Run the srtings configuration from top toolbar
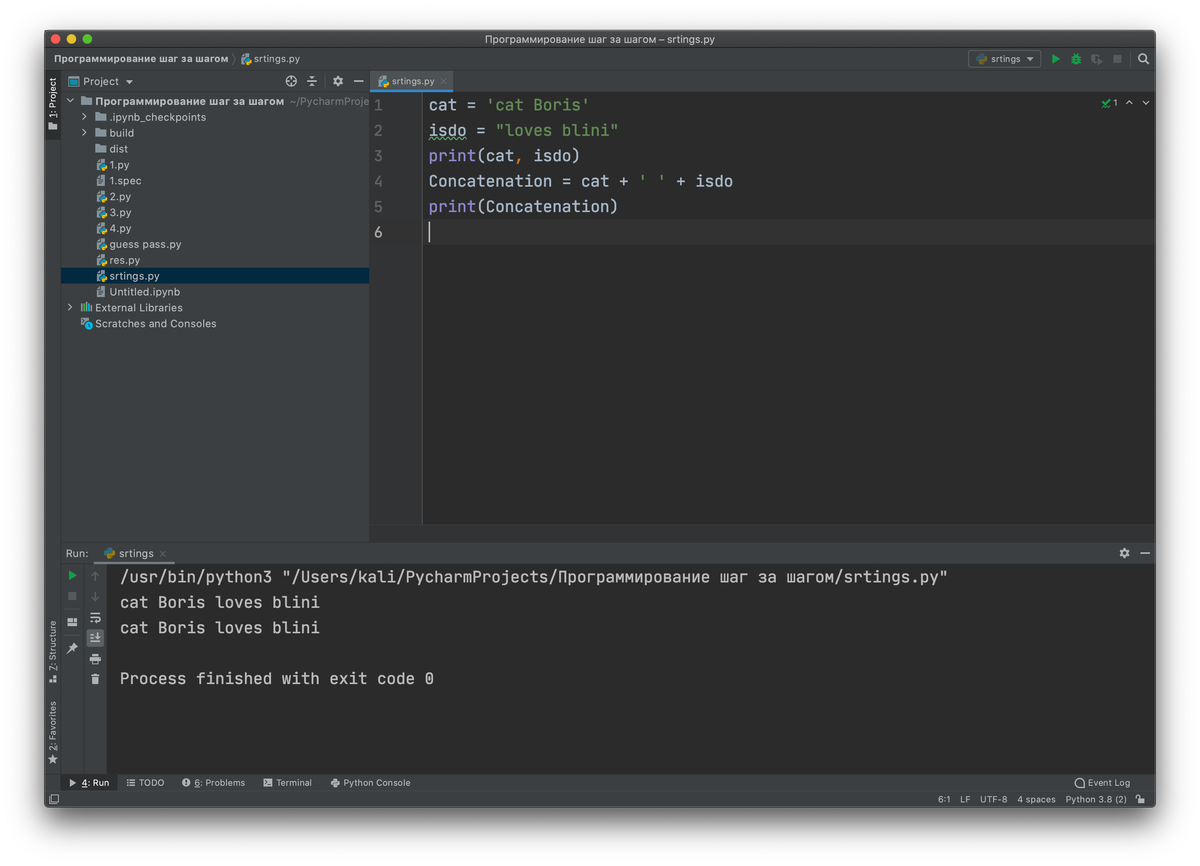Viewport: 1200px width, 866px height. pos(1055,59)
